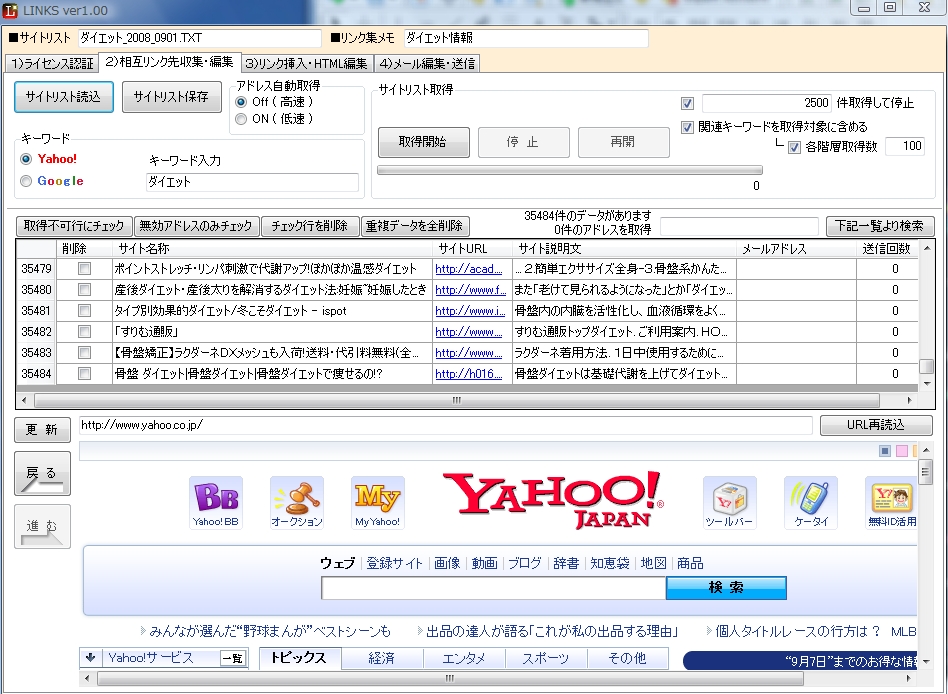Open the Yahoo! BB icon
The height and width of the screenshot is (694, 948).
pyautogui.click(x=216, y=502)
